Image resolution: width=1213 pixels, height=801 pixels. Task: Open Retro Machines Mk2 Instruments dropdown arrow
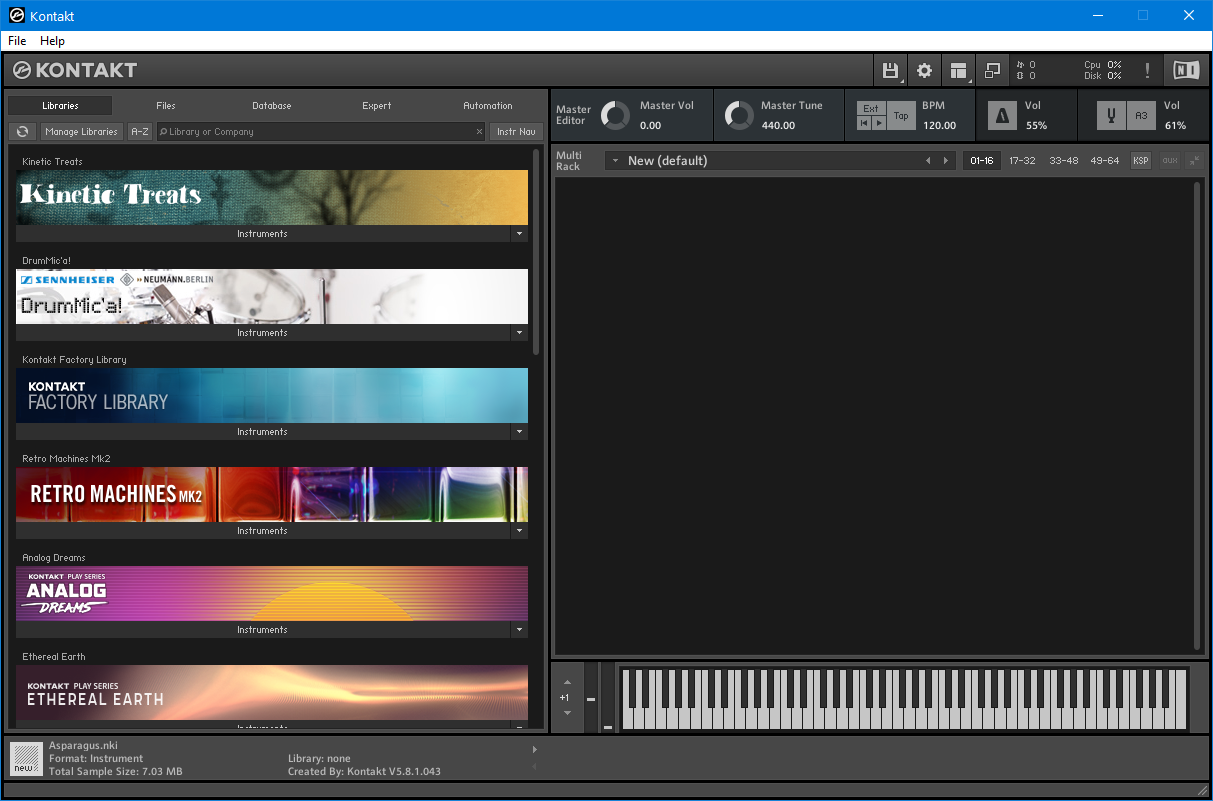[519, 531]
